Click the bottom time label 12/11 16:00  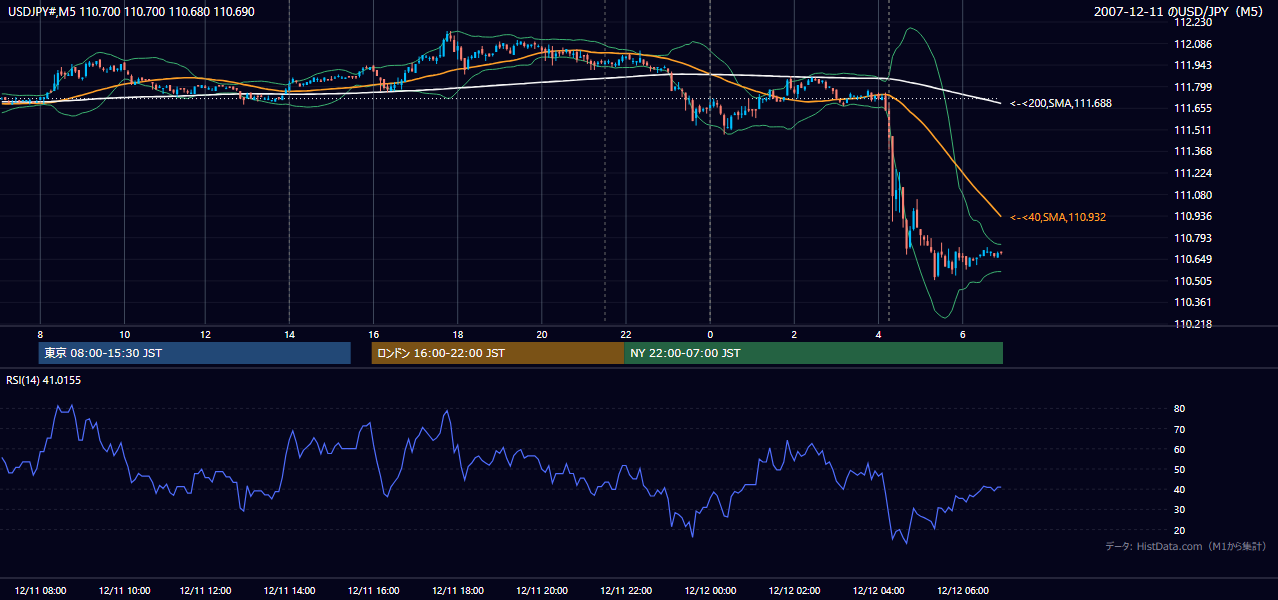[372, 591]
